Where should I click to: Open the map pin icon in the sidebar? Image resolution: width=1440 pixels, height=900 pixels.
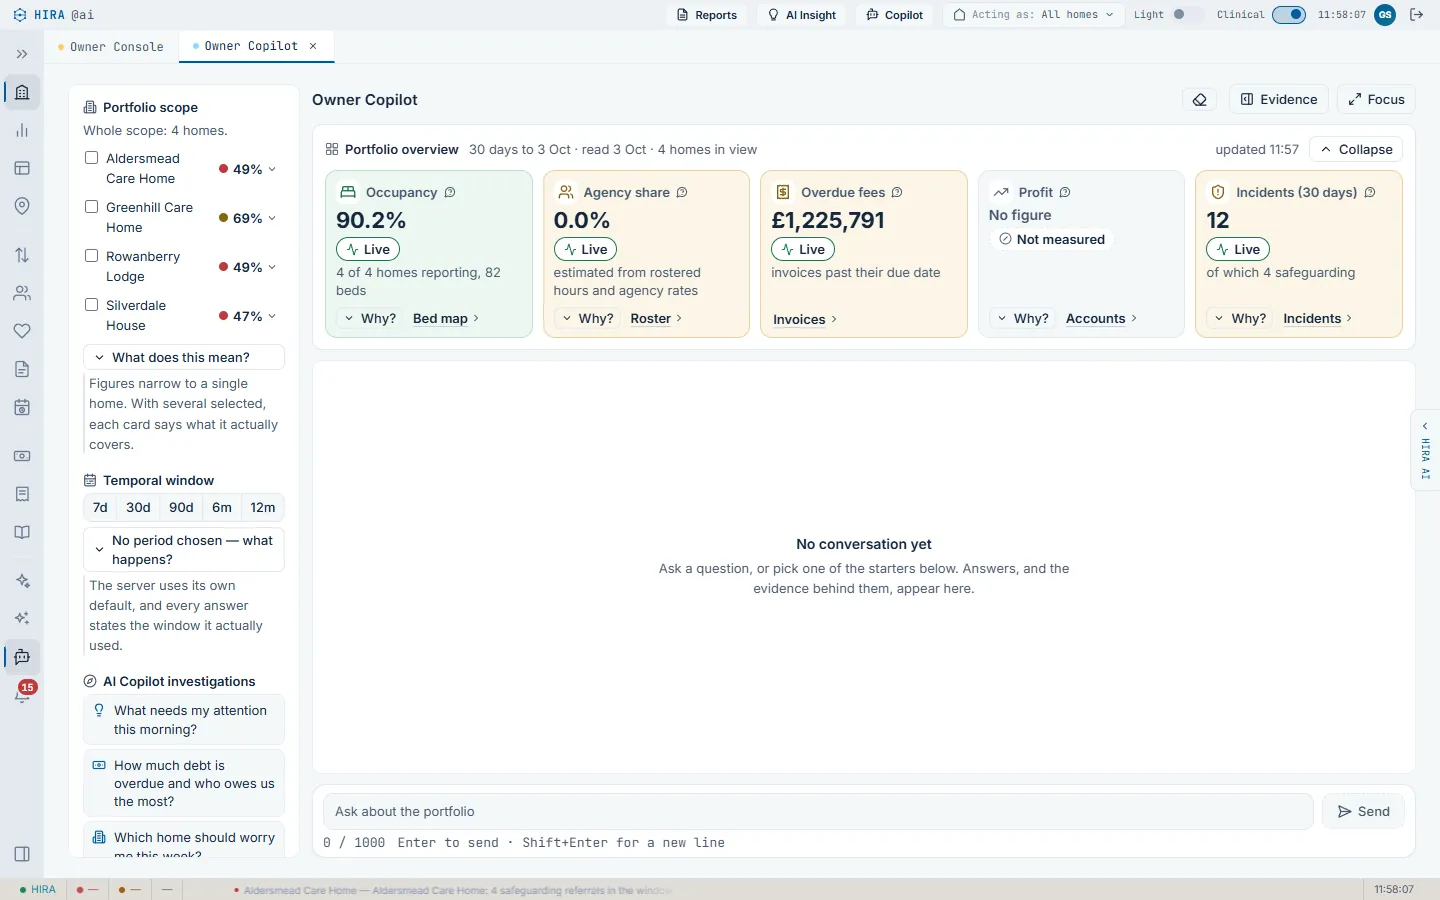point(22,206)
